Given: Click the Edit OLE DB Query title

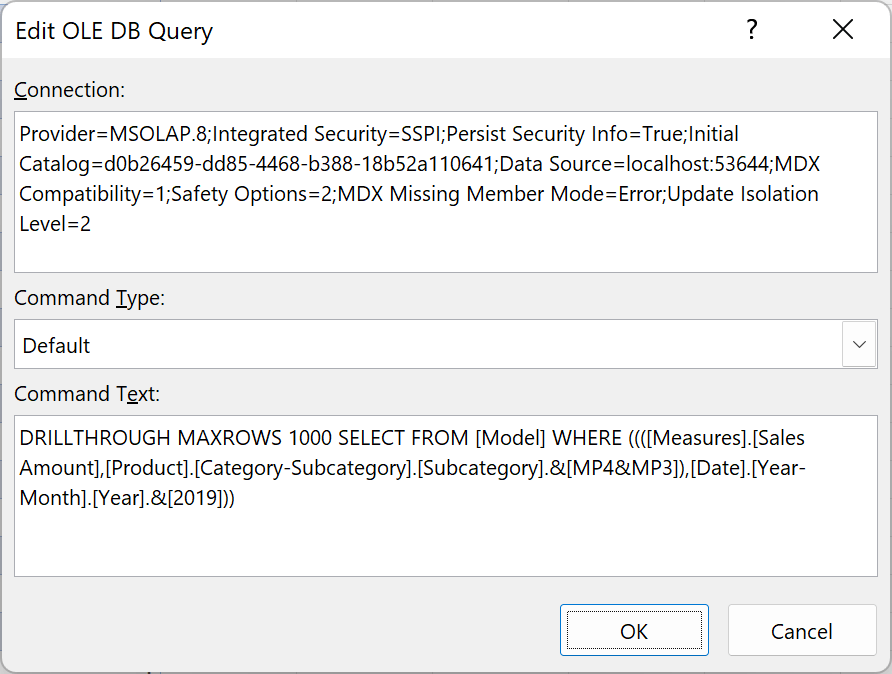Looking at the screenshot, I should click(x=114, y=31).
